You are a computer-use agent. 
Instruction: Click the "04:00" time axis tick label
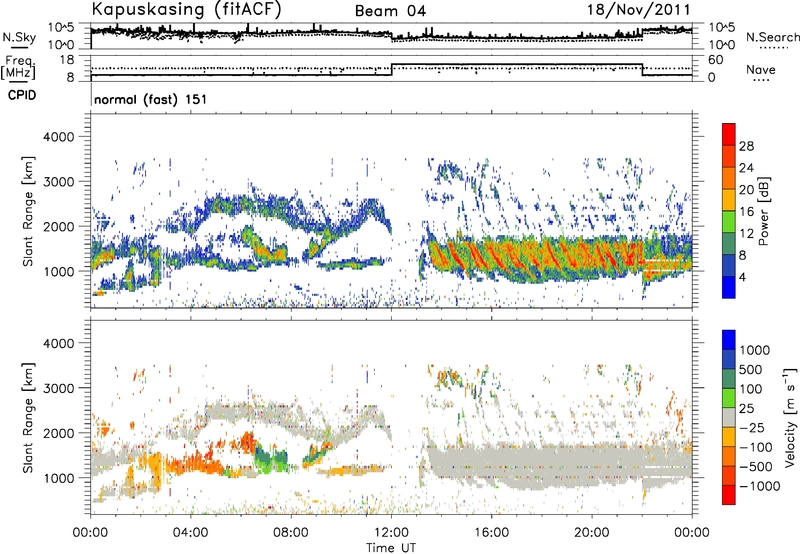coord(191,533)
